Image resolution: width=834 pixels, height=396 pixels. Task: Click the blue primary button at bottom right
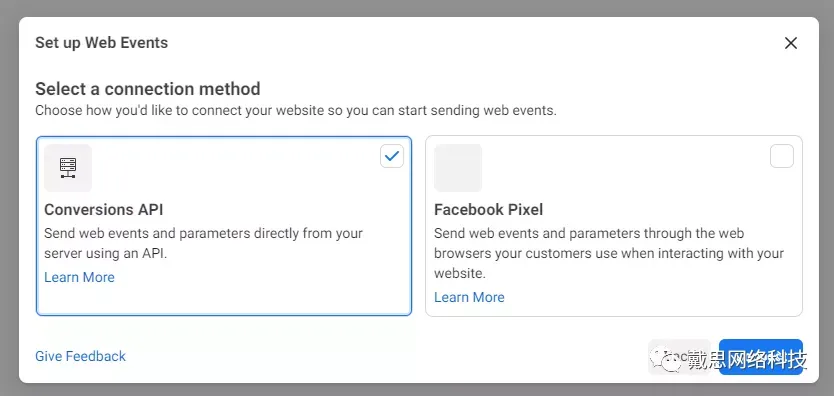(x=761, y=357)
